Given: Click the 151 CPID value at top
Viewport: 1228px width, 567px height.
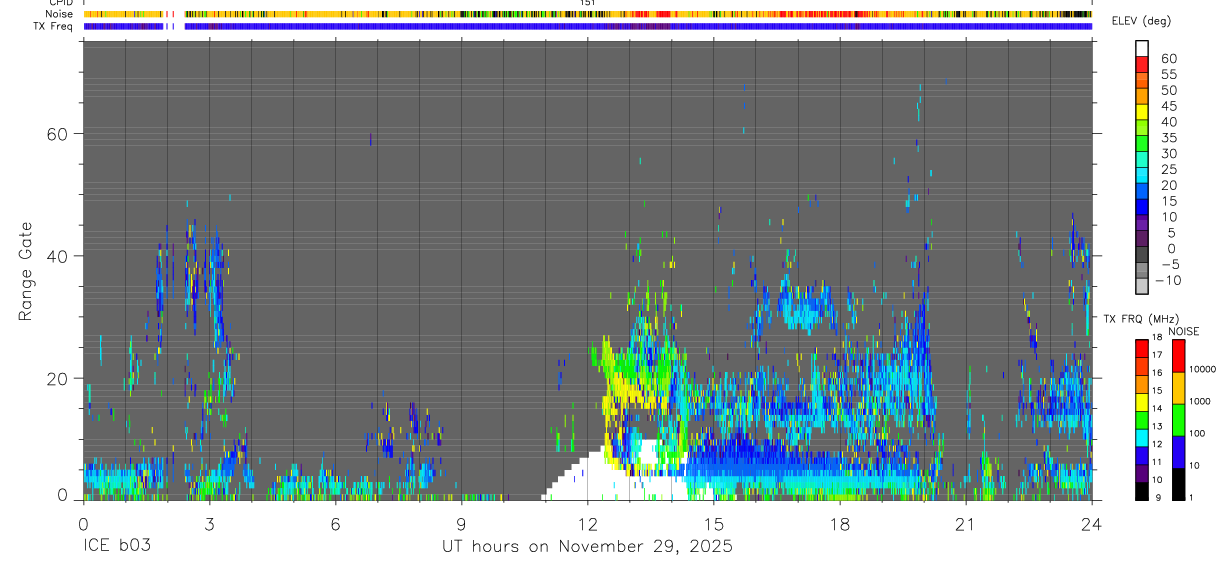Looking at the screenshot, I should point(587,3).
